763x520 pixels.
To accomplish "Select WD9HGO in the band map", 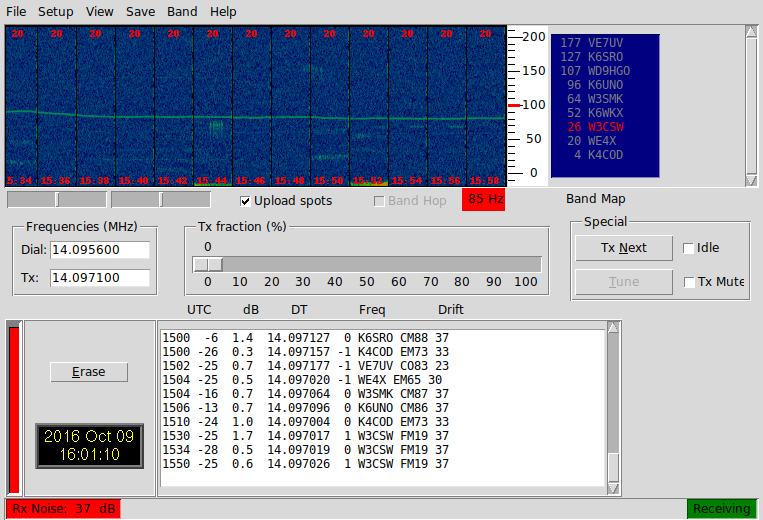I will tap(595, 71).
